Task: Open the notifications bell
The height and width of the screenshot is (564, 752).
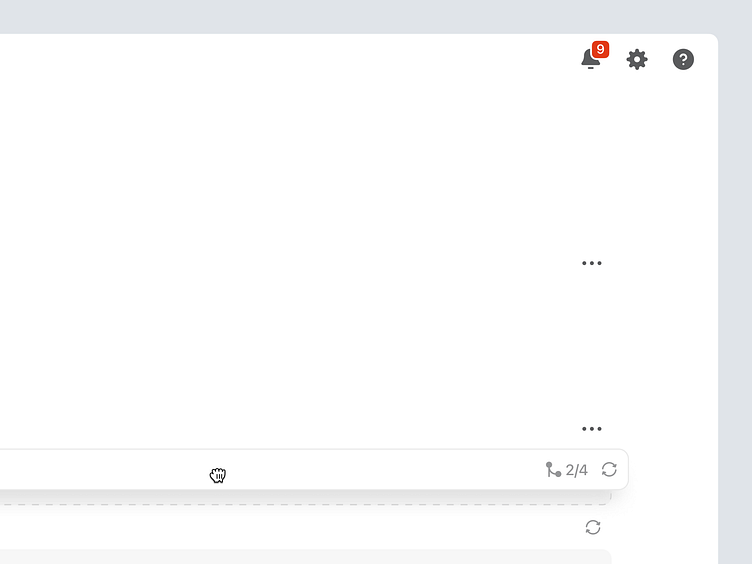Action: click(x=590, y=60)
